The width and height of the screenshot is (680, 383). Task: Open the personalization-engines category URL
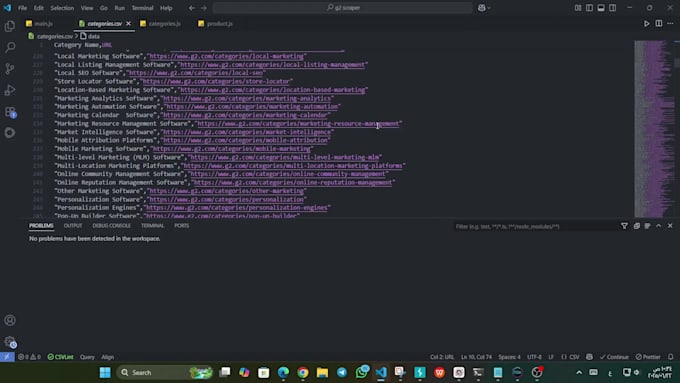coord(236,208)
